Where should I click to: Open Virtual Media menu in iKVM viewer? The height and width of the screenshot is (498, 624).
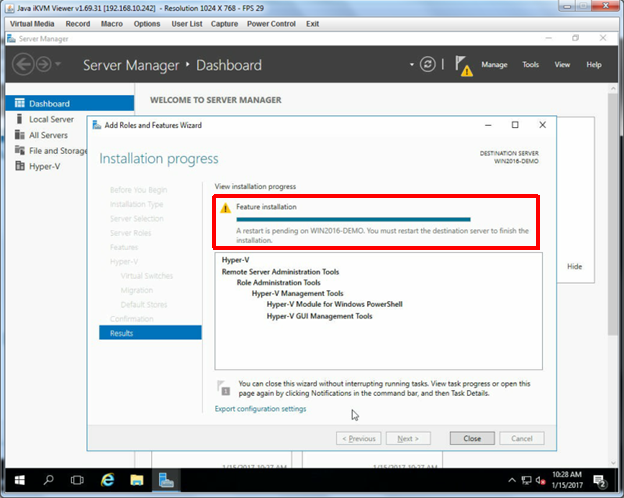(32, 24)
